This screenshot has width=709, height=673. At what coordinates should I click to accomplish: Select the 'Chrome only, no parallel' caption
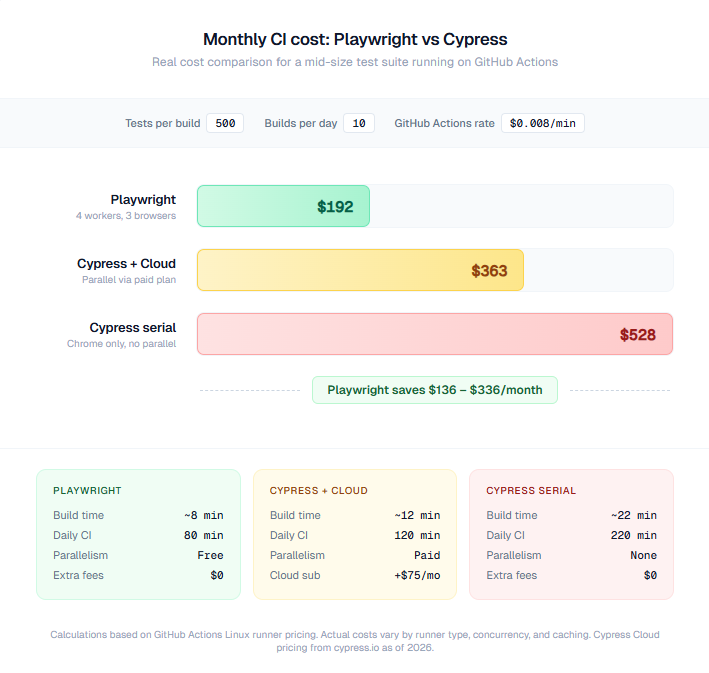pos(121,344)
